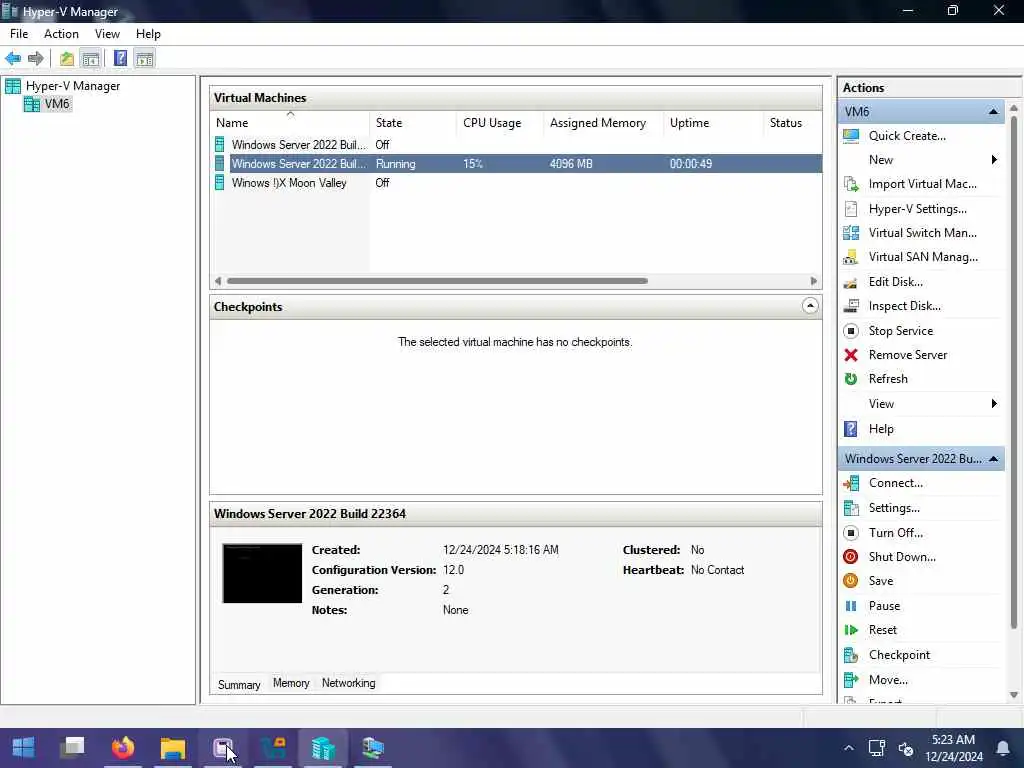Sort by the CPU Usage column header
Screen dimensions: 1024x768
[500, 123]
